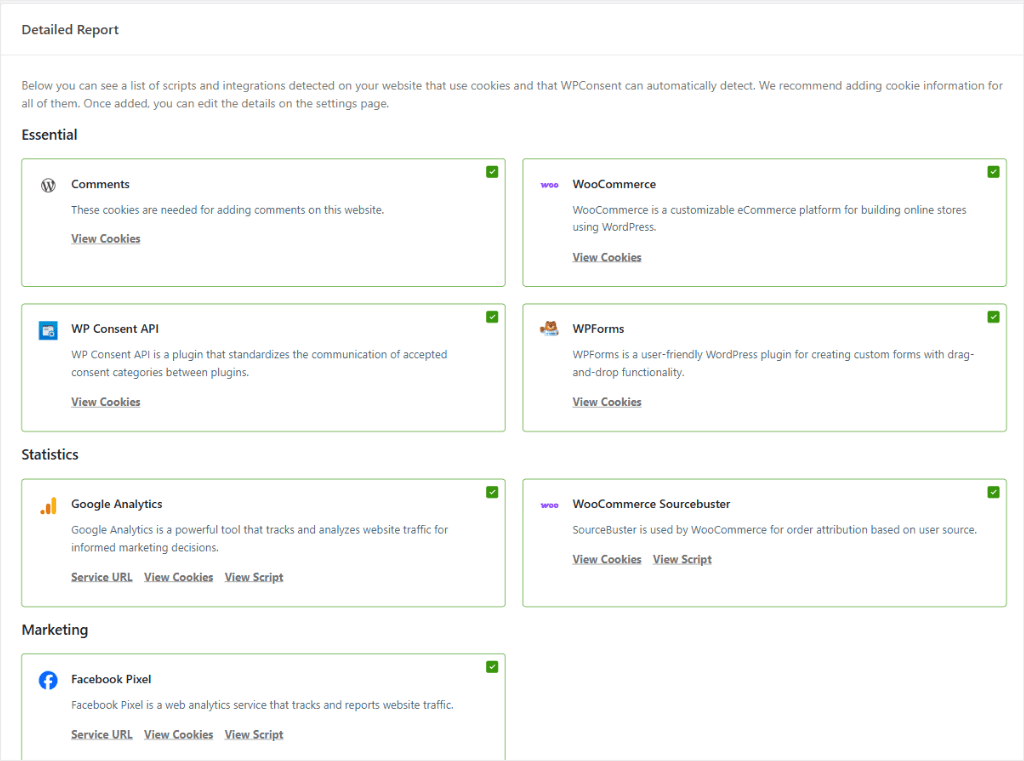
Task: Uncheck the Comments card checkbox
Action: click(492, 172)
